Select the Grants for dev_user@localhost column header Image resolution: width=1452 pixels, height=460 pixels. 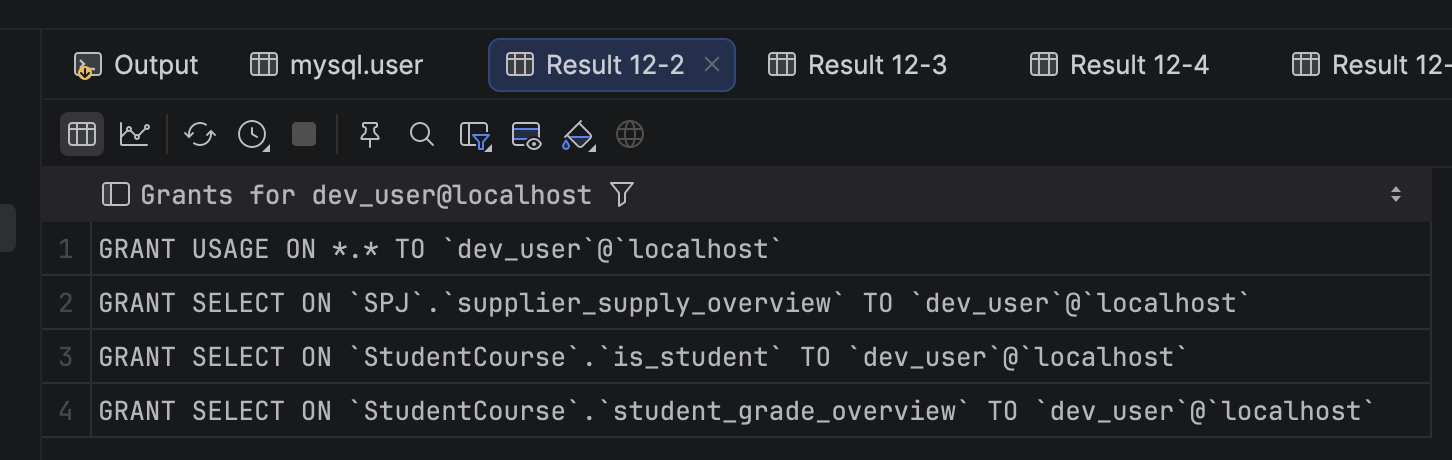(366, 194)
